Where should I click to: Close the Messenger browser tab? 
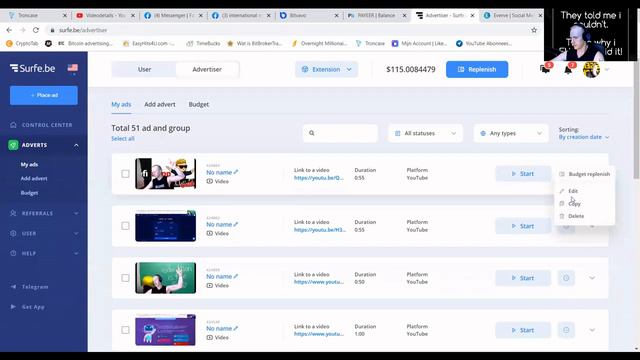[200, 16]
